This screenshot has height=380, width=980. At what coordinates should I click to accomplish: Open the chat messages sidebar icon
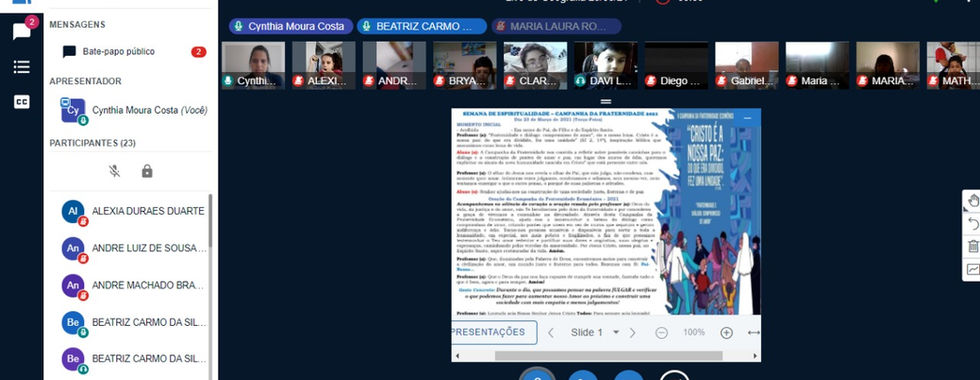21,31
